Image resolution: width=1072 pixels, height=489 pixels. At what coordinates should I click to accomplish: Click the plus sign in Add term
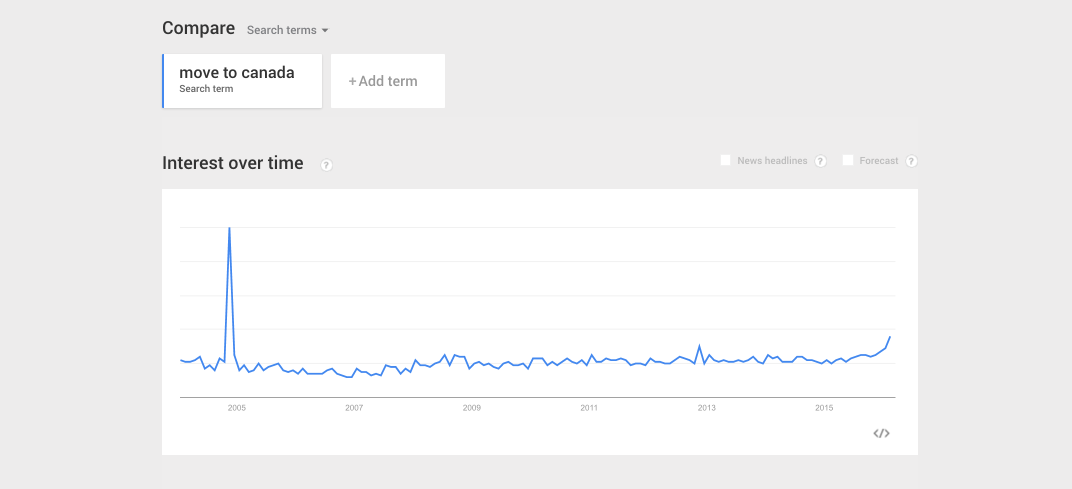click(x=352, y=81)
